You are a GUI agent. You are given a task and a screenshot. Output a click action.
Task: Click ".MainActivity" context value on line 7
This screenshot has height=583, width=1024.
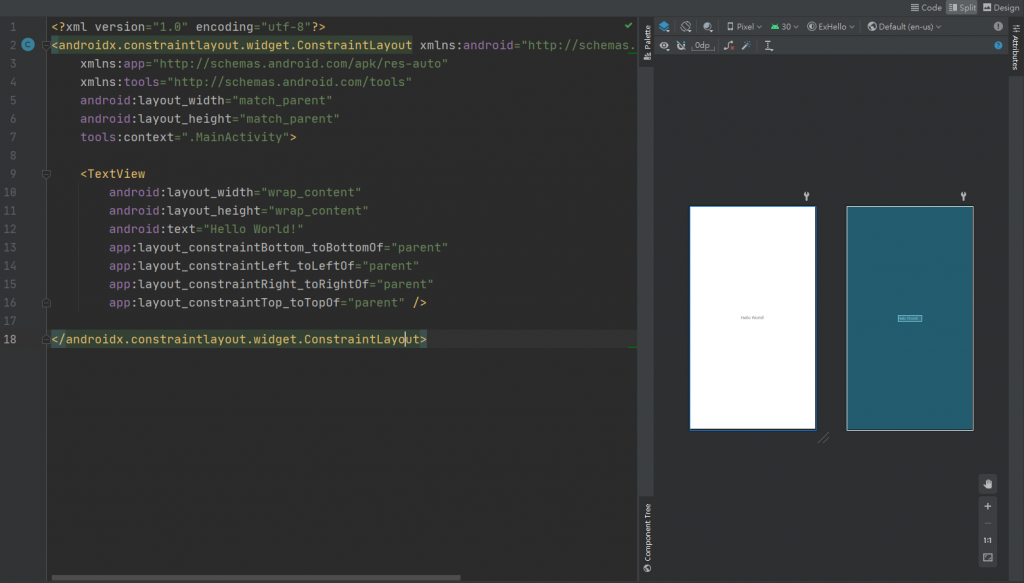(235, 137)
